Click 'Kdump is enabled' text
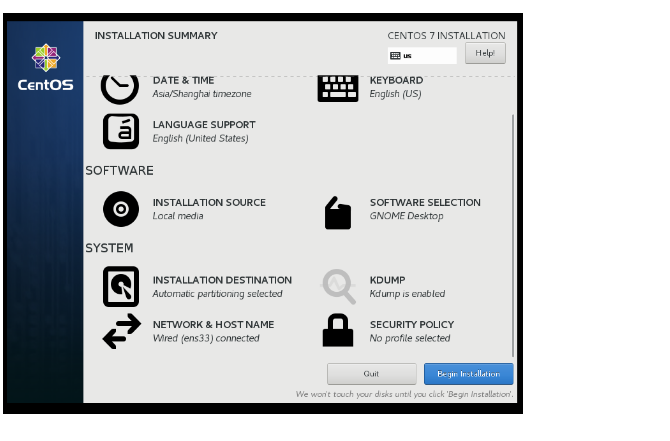 (407, 294)
